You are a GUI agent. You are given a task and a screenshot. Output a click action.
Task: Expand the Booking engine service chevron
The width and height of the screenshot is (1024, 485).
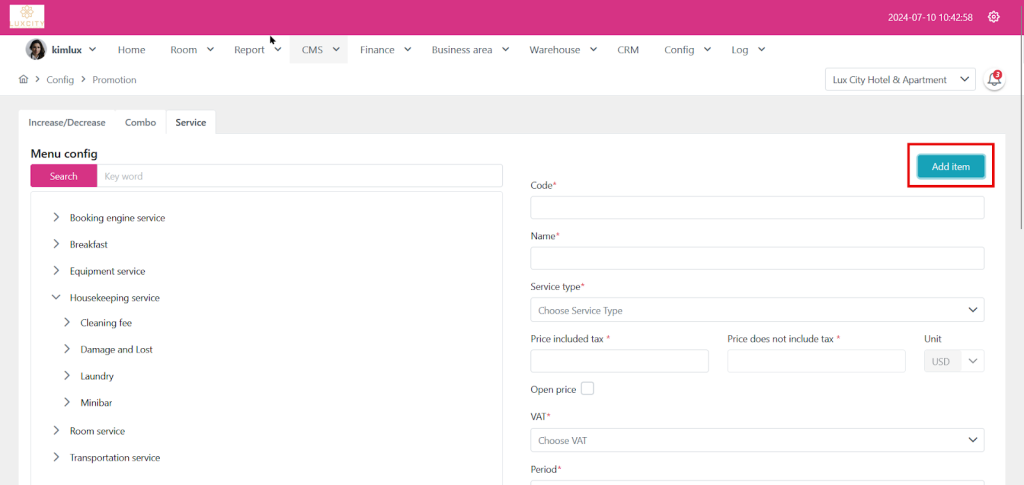57,217
